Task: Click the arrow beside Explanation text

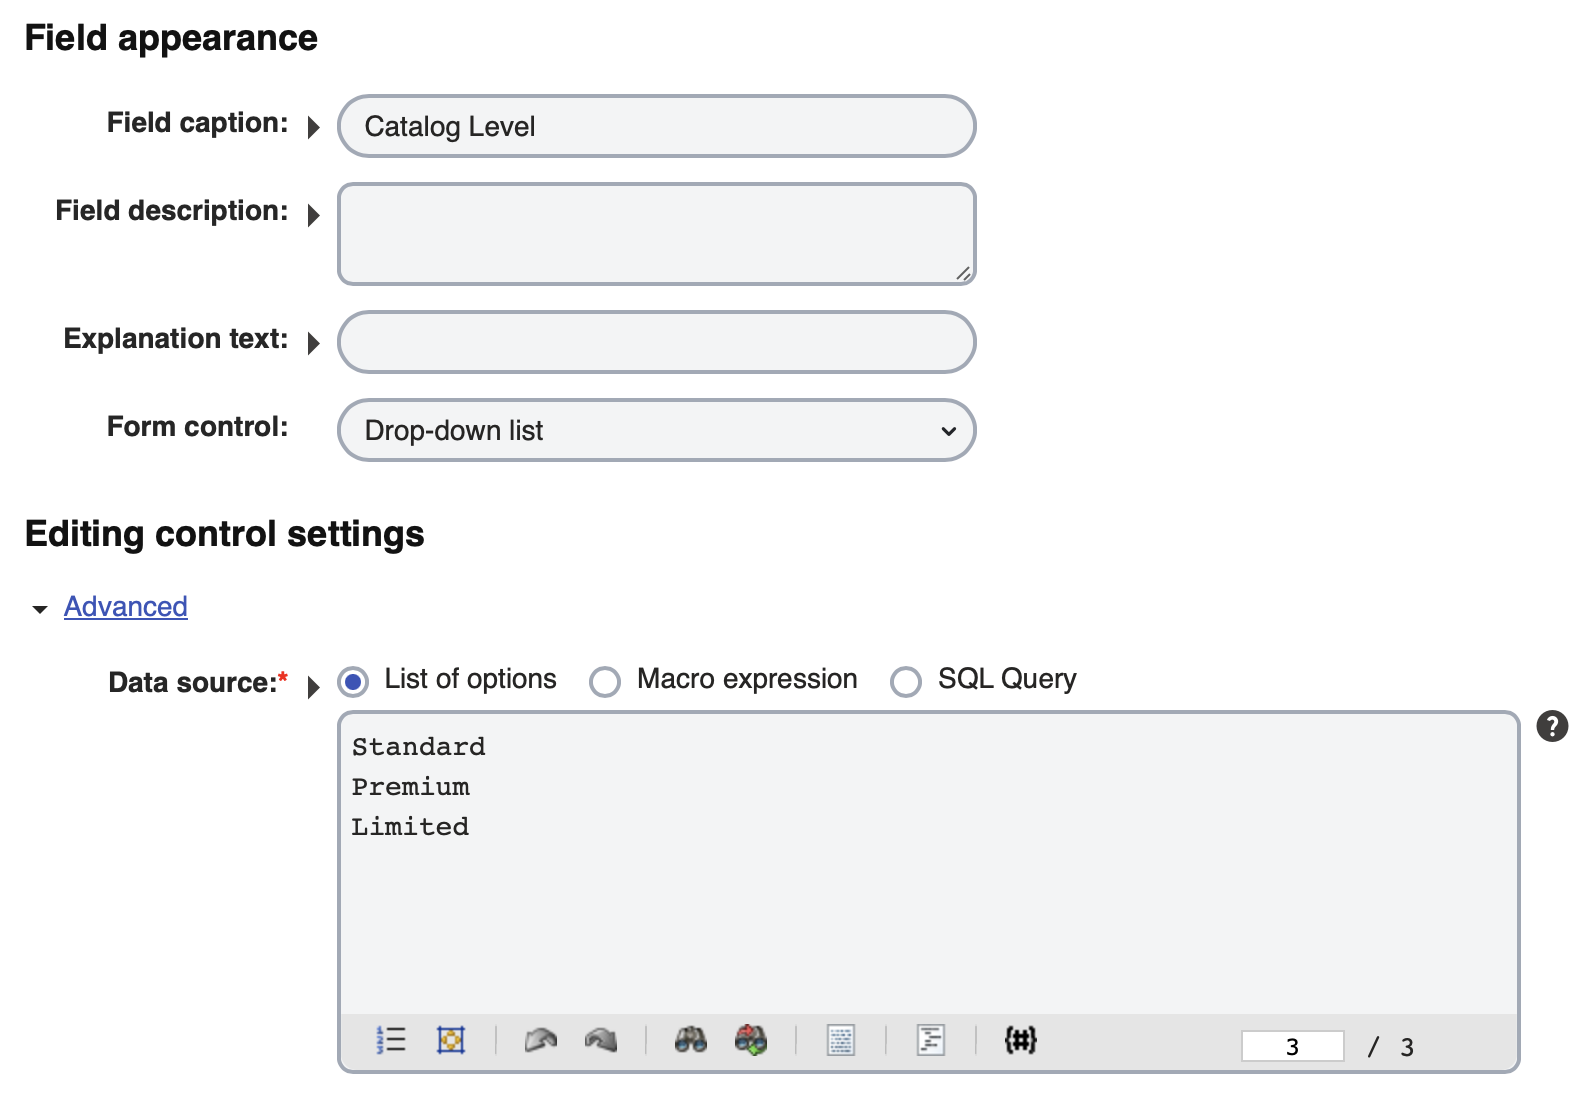Action: pyautogui.click(x=314, y=343)
